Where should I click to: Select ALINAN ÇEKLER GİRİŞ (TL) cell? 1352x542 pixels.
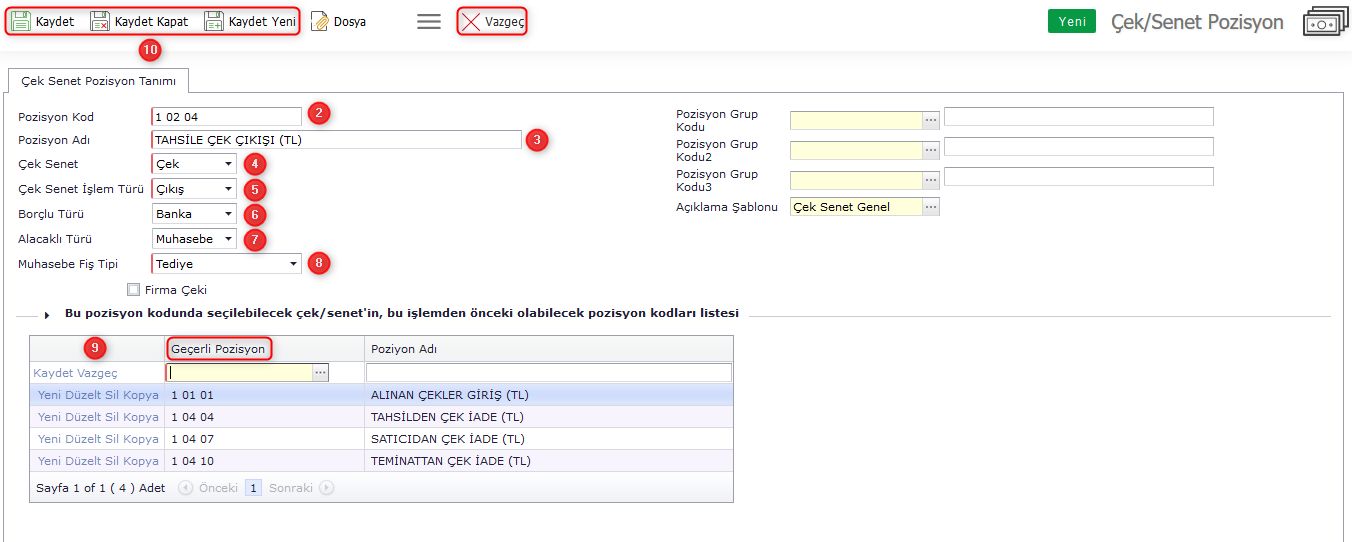[x=548, y=395]
